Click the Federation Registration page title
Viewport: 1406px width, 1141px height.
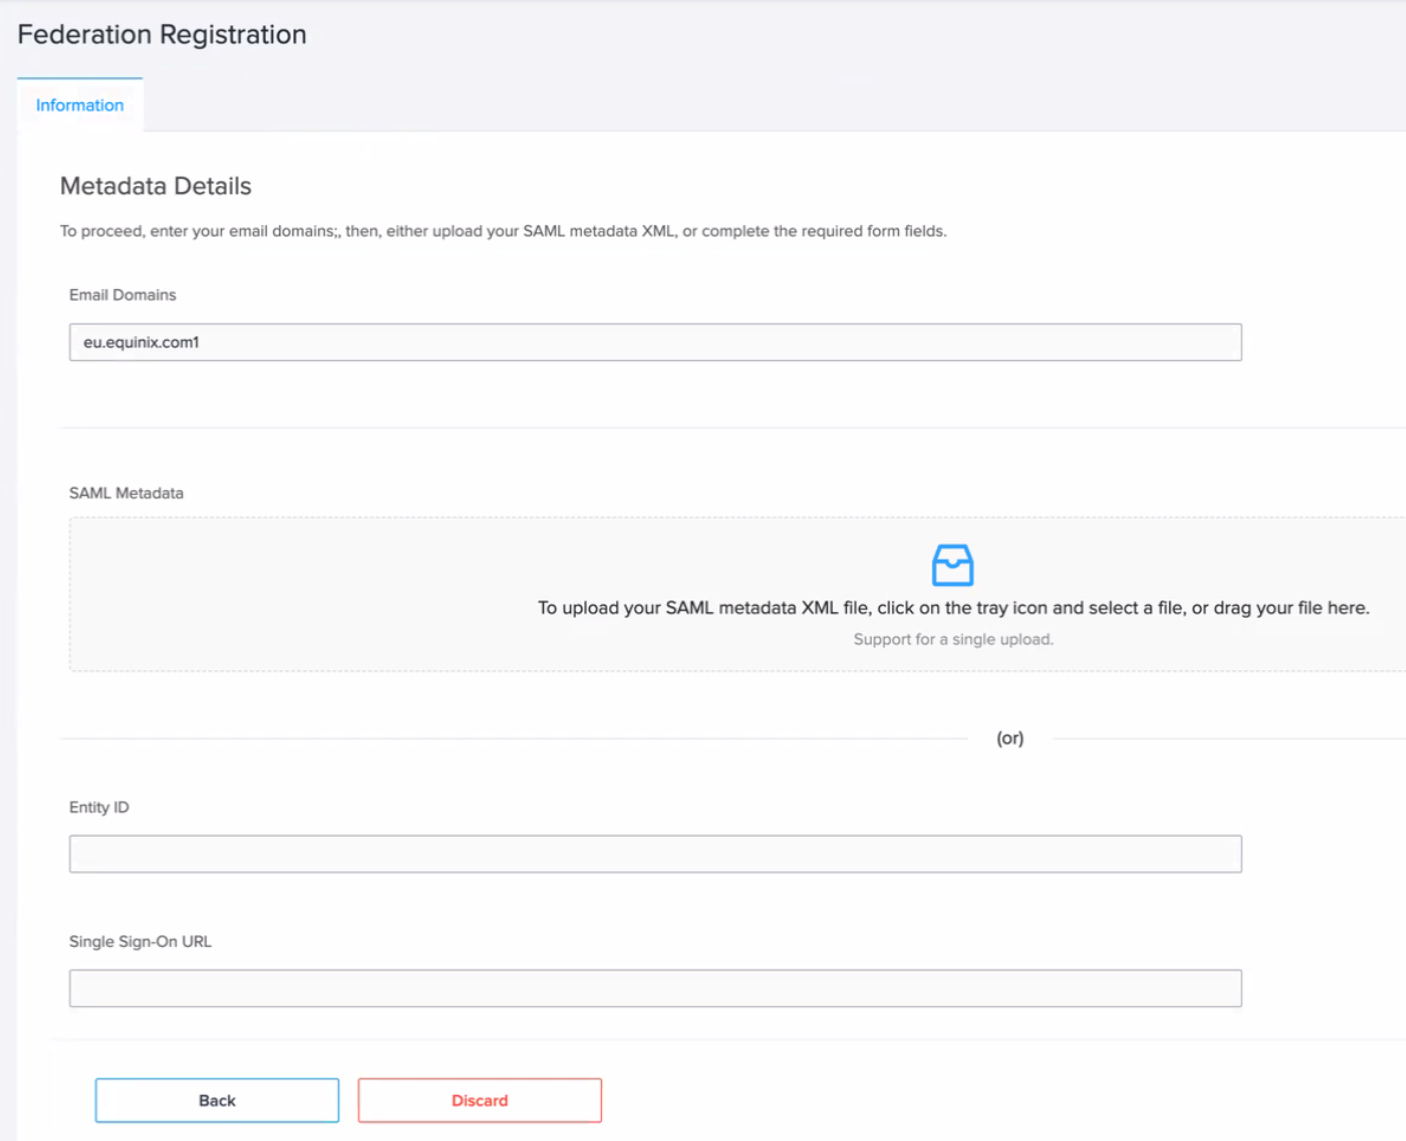click(x=162, y=34)
